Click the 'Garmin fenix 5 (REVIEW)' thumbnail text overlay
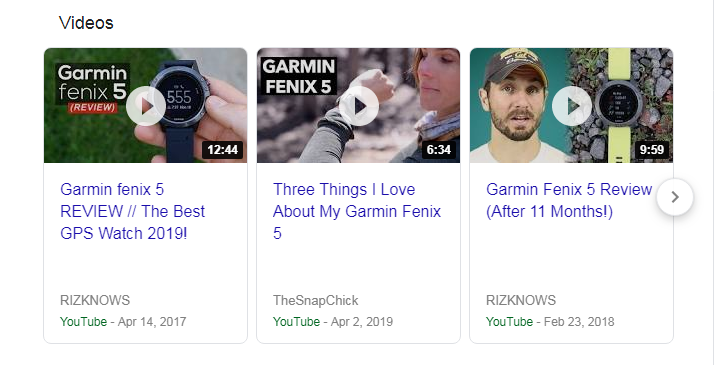 [x=92, y=88]
